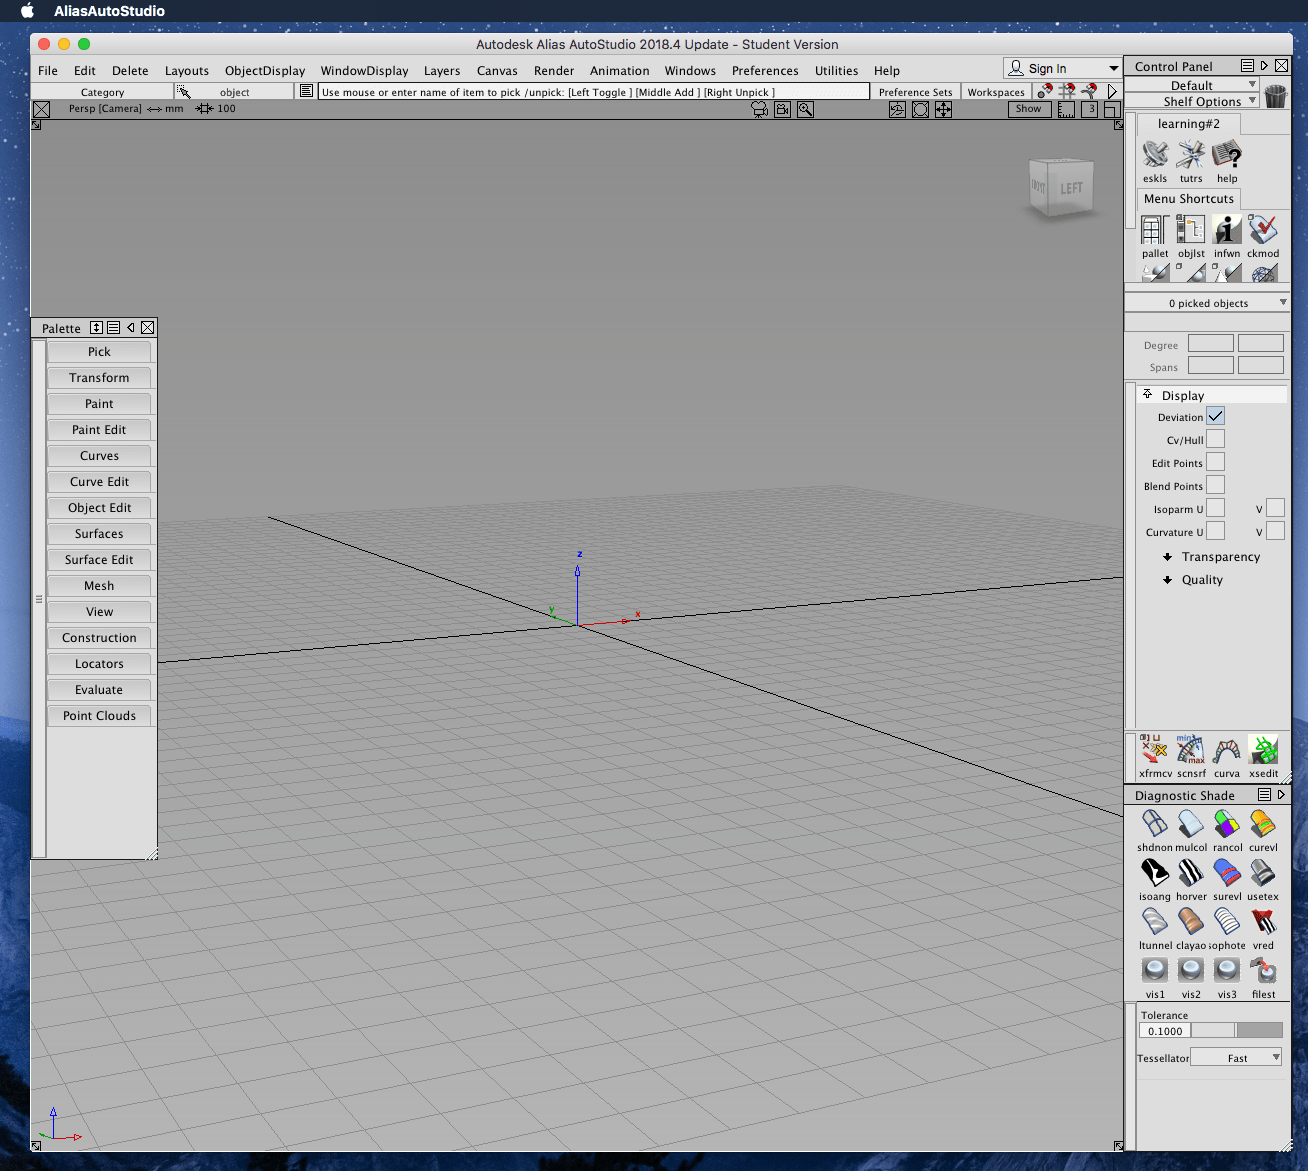Screen dimensions: 1308x1171
Task: Click the viewport zoom magnifier icon
Action: (x=805, y=109)
